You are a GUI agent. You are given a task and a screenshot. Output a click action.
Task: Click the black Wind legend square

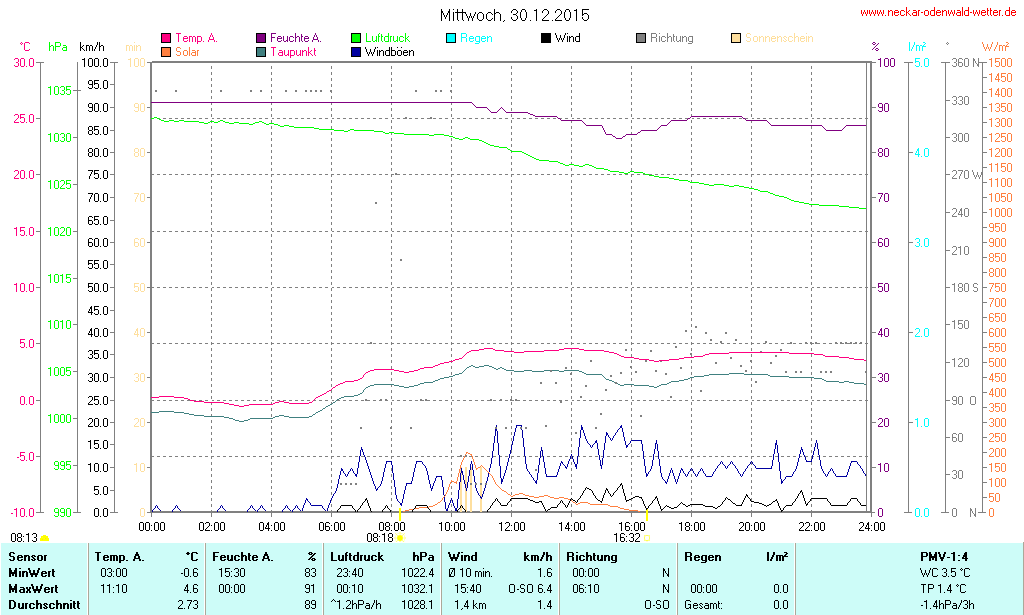tap(546, 39)
